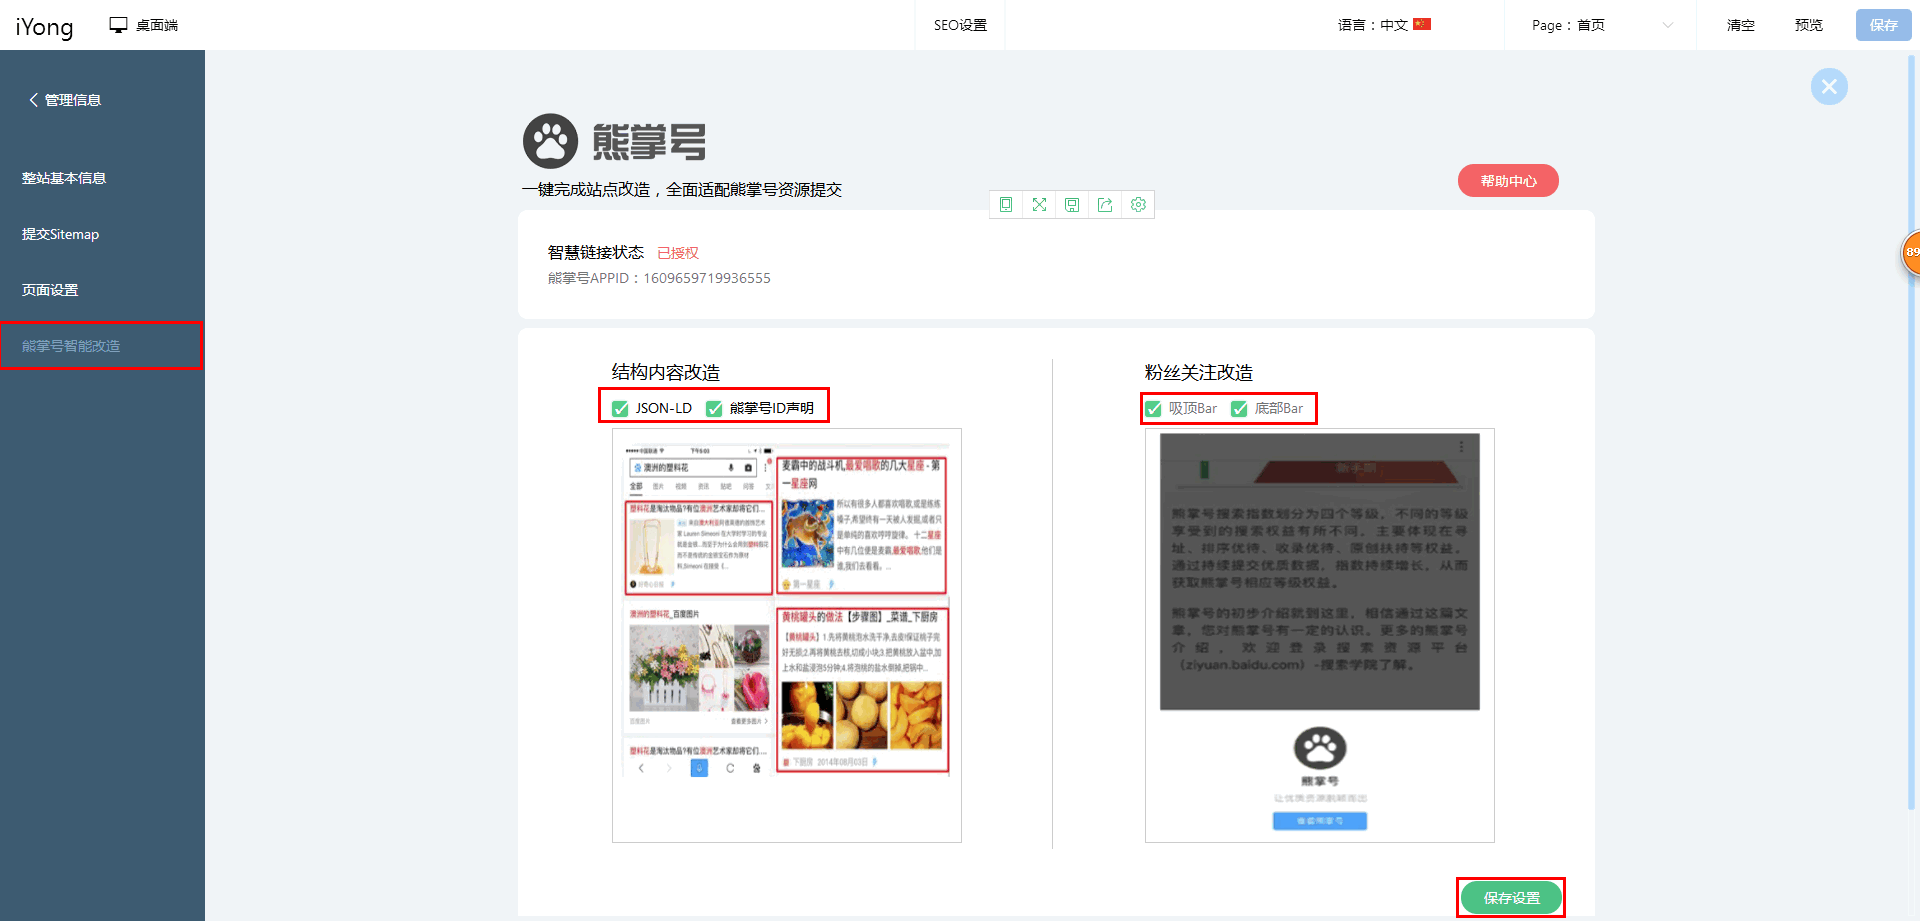This screenshot has width=1920, height=921.
Task: Click the iYong logo
Action: click(44, 26)
